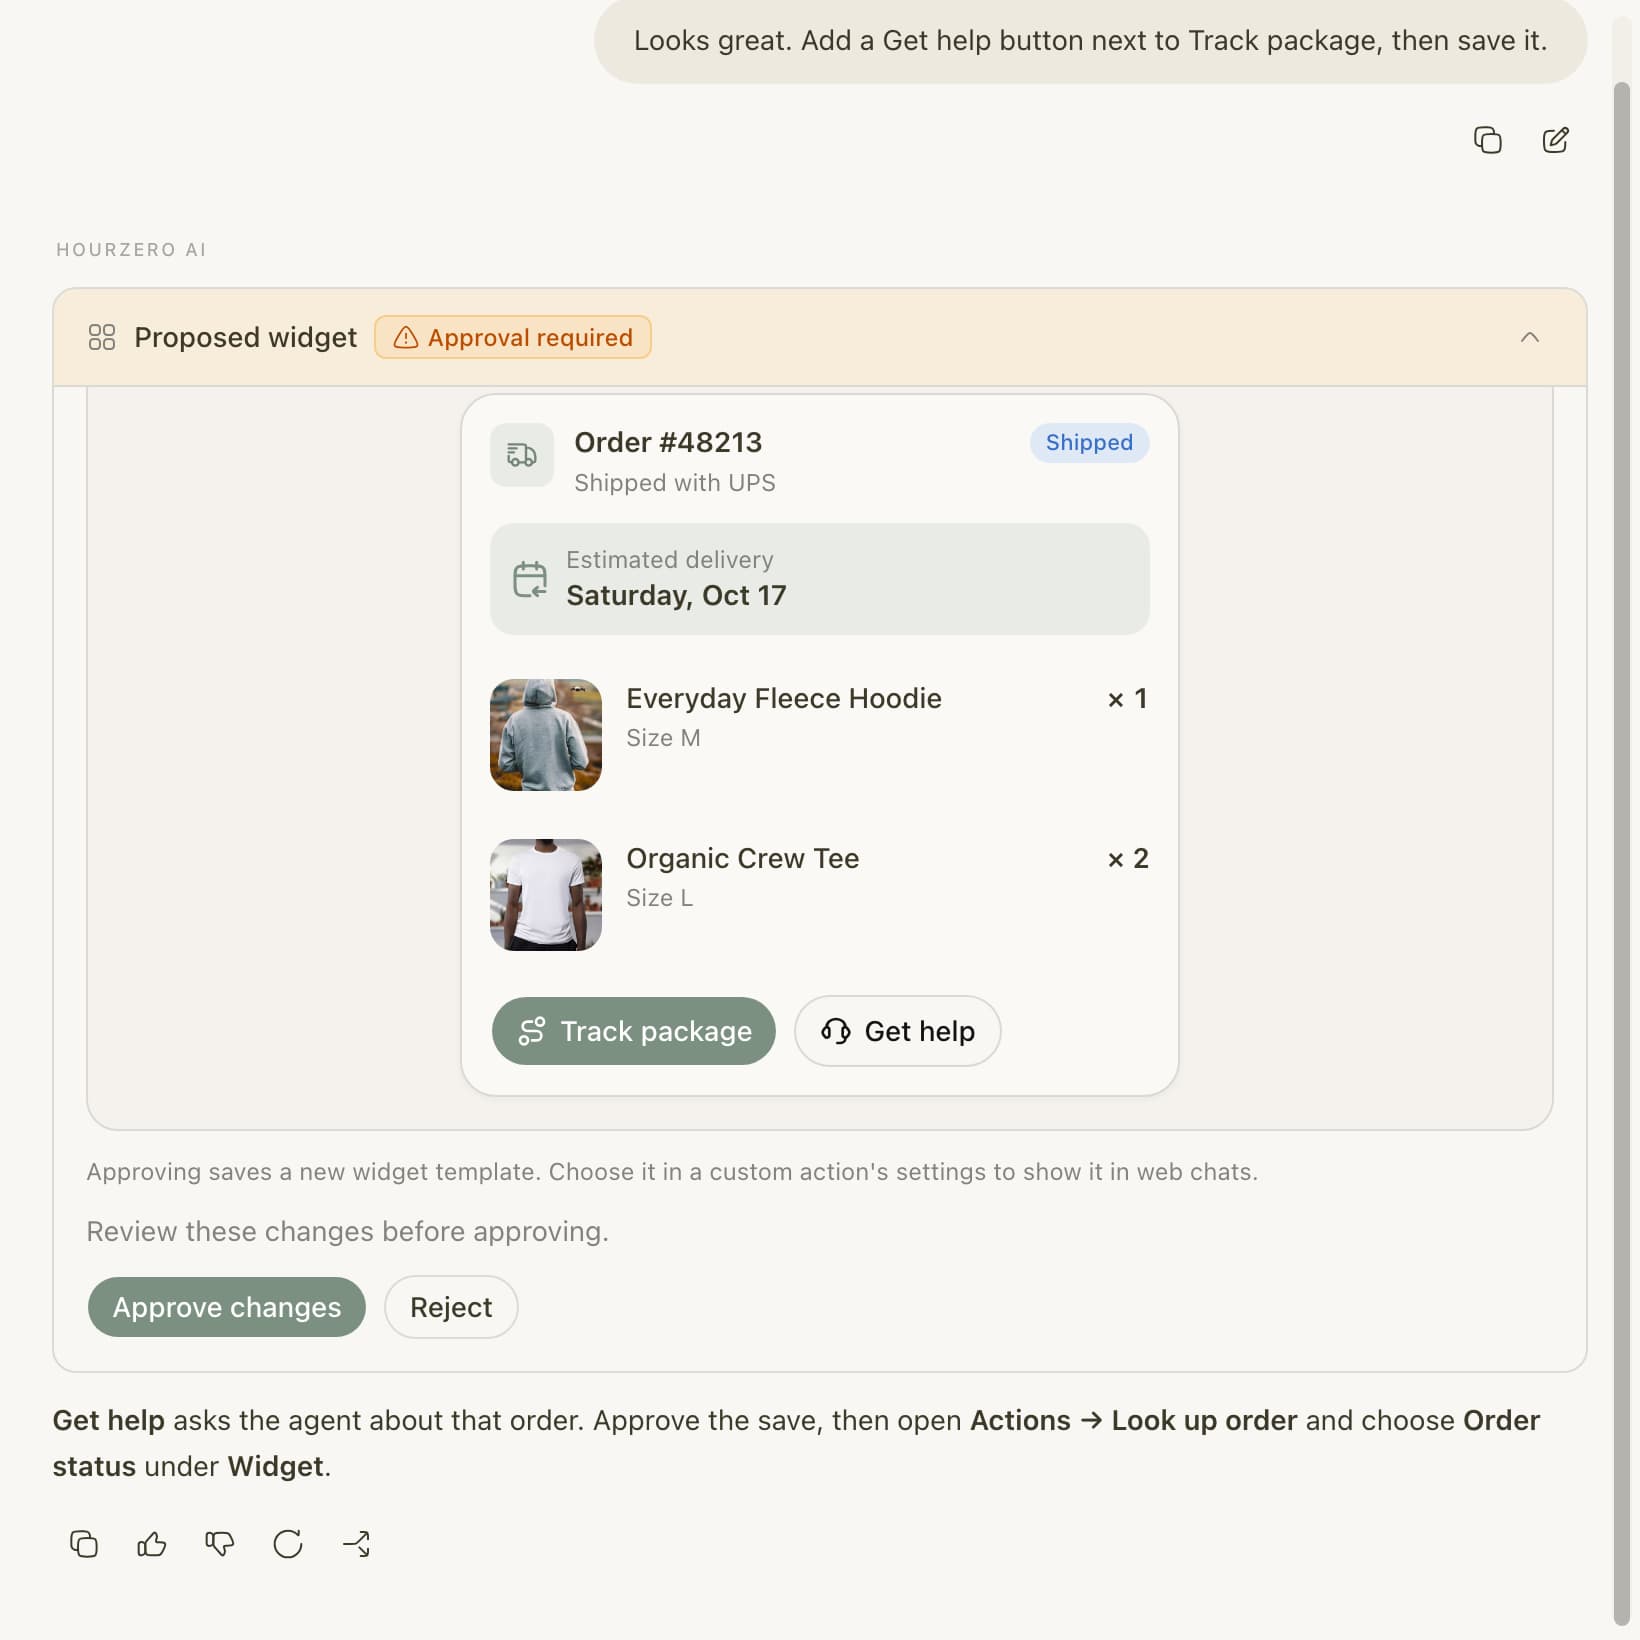Click the warning triangle in Approval required badge
Viewport: 1640px width, 1640px height.
tap(406, 338)
